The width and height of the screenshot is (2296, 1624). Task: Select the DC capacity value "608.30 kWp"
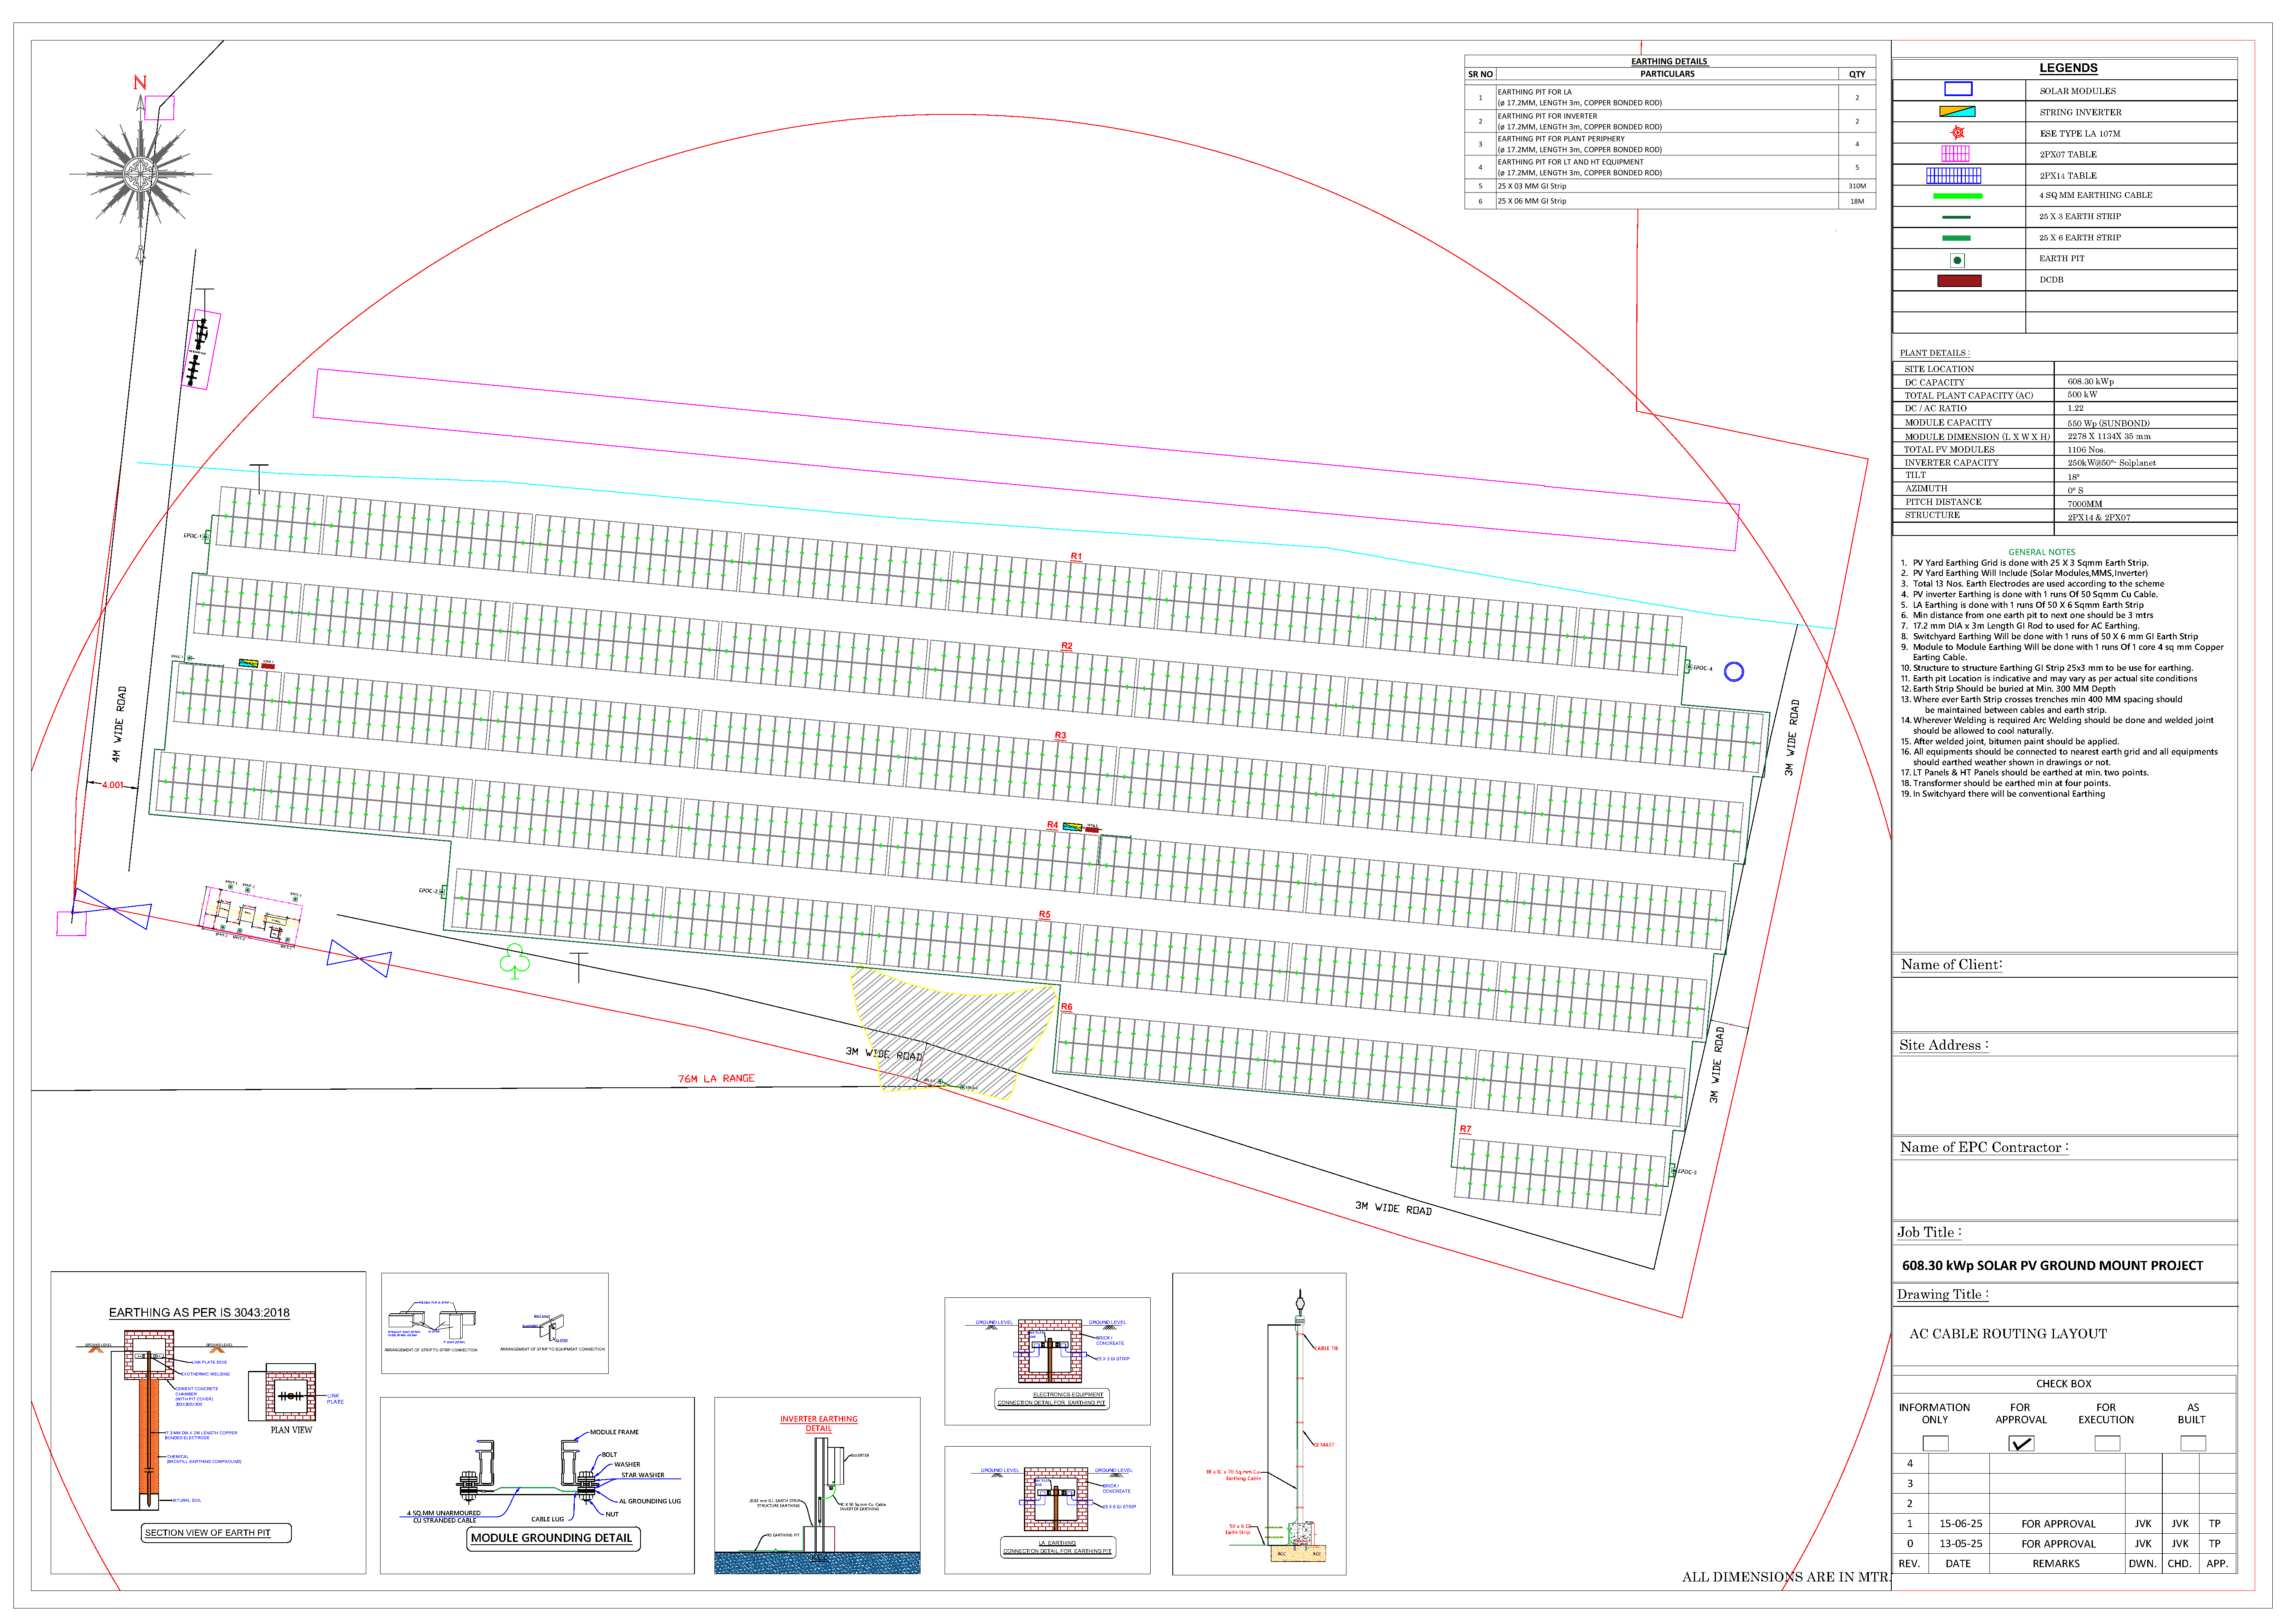2091,382
